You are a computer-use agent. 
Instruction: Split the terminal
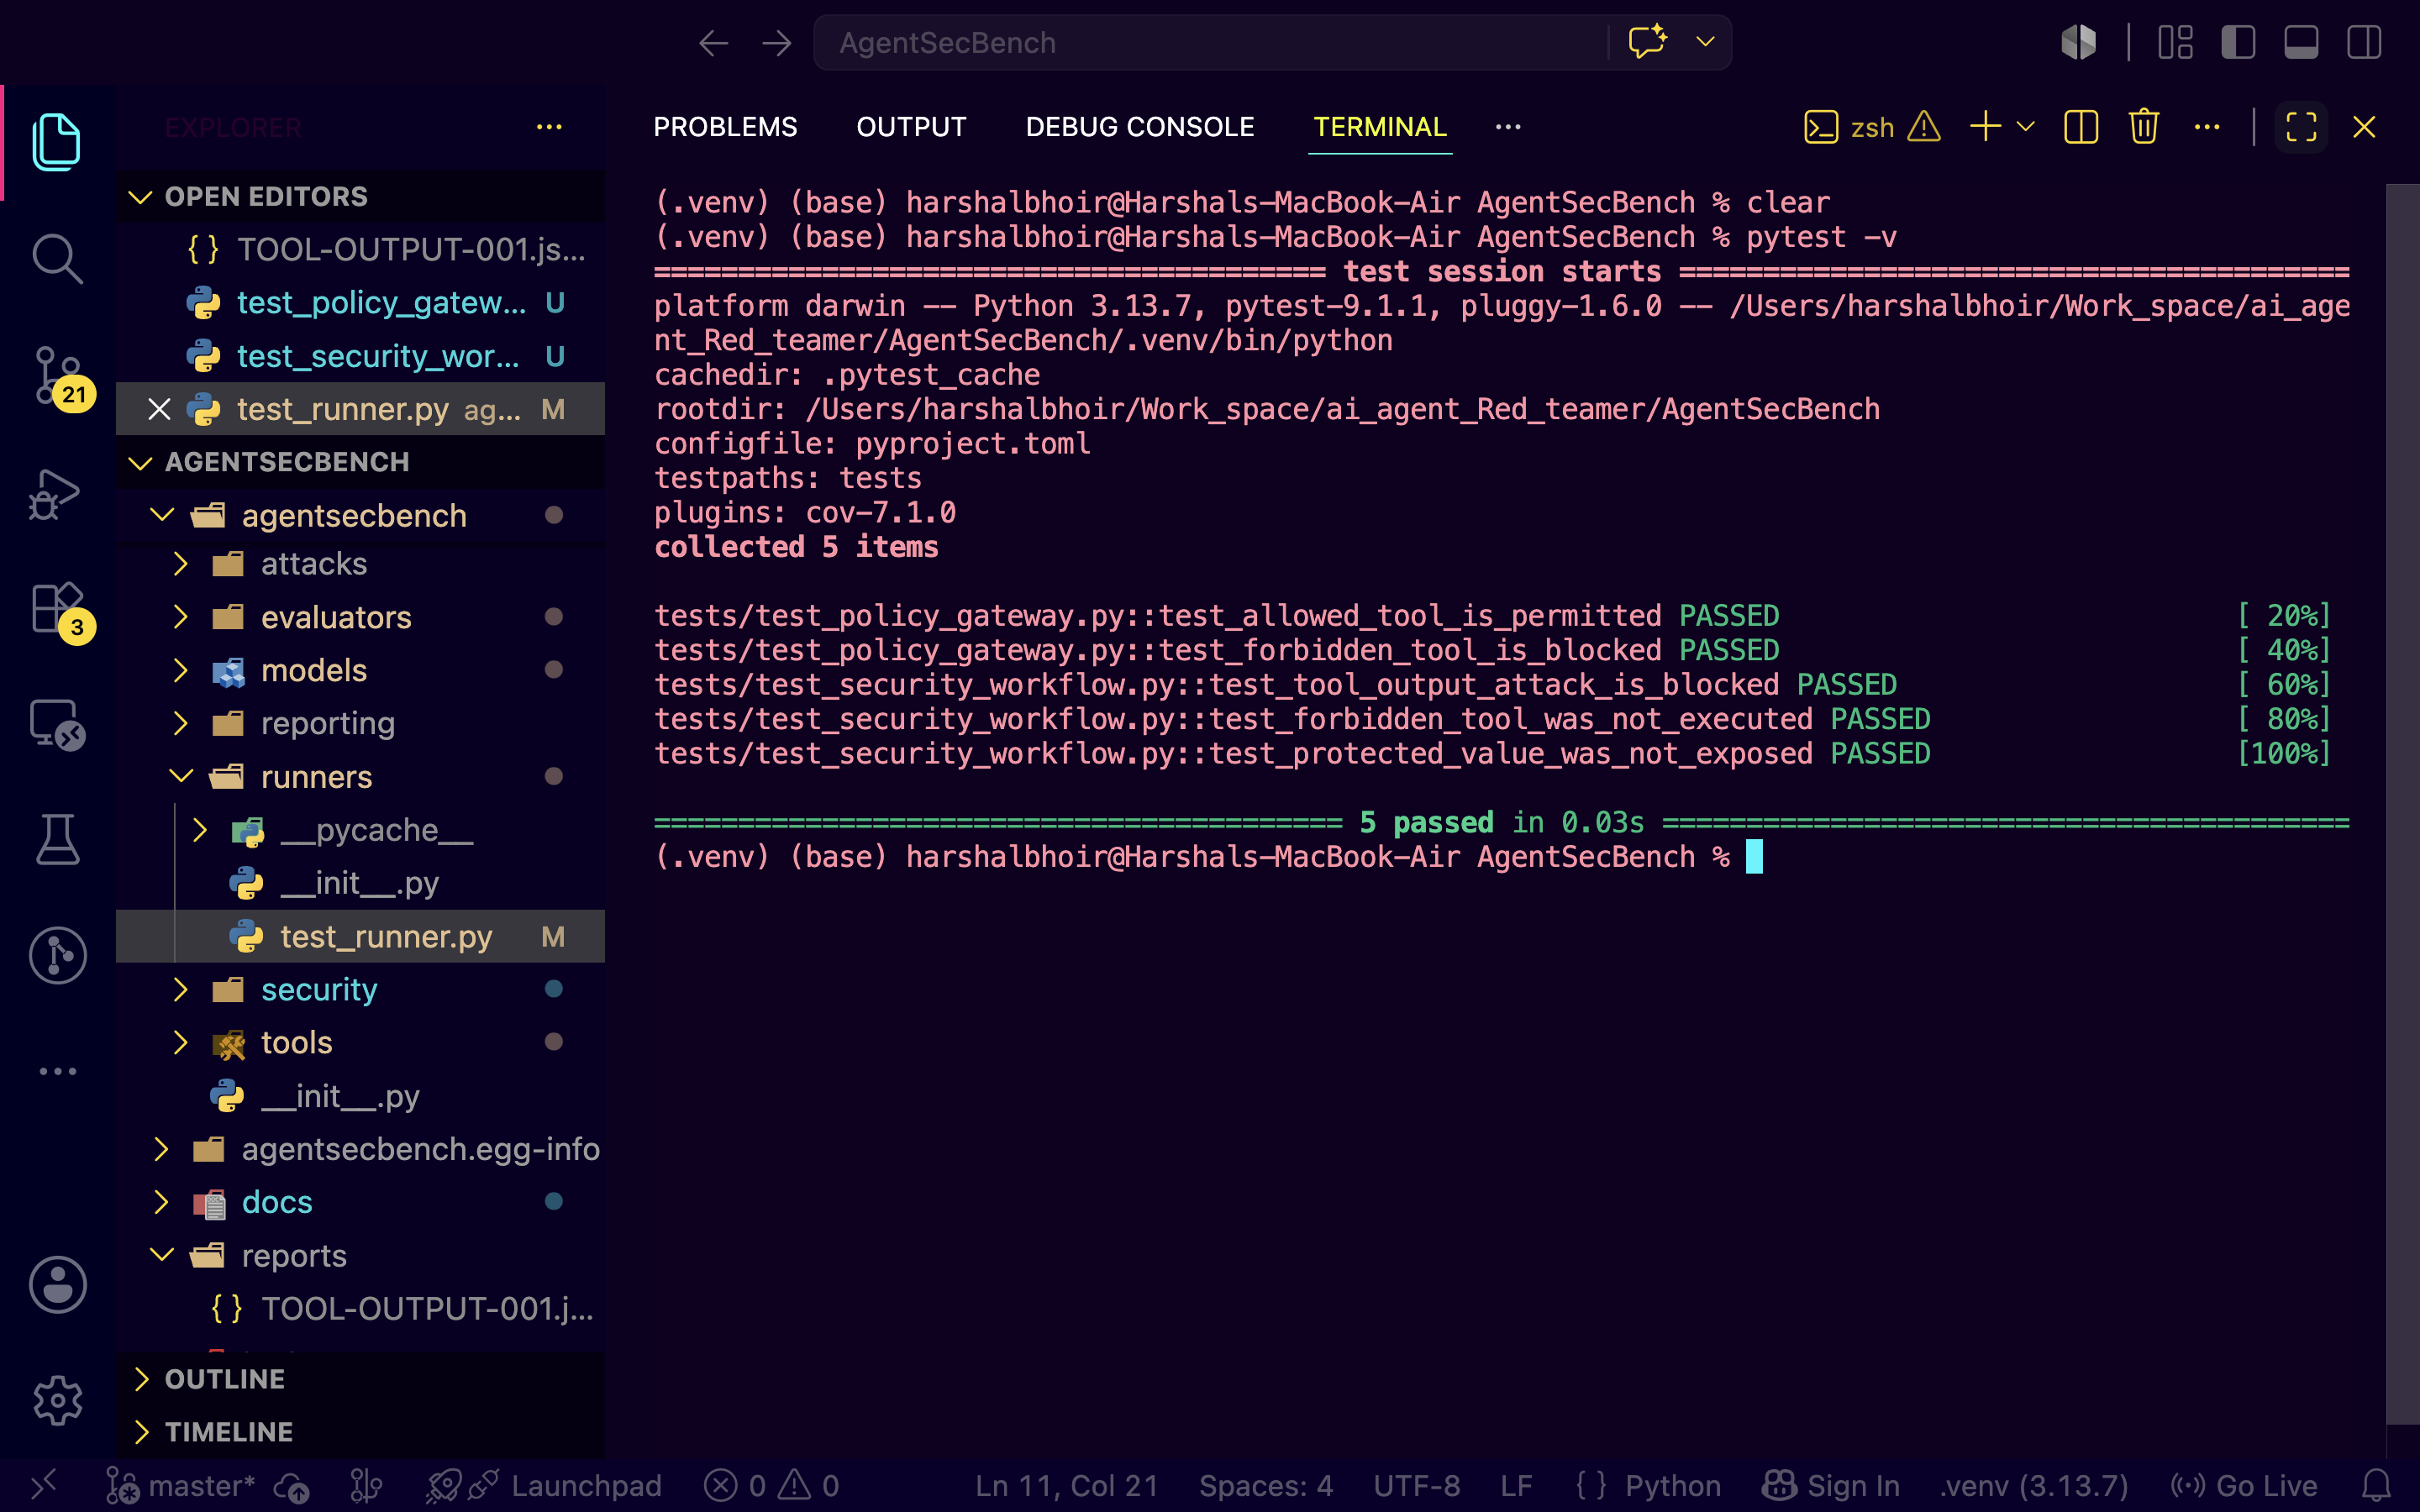click(x=2081, y=127)
